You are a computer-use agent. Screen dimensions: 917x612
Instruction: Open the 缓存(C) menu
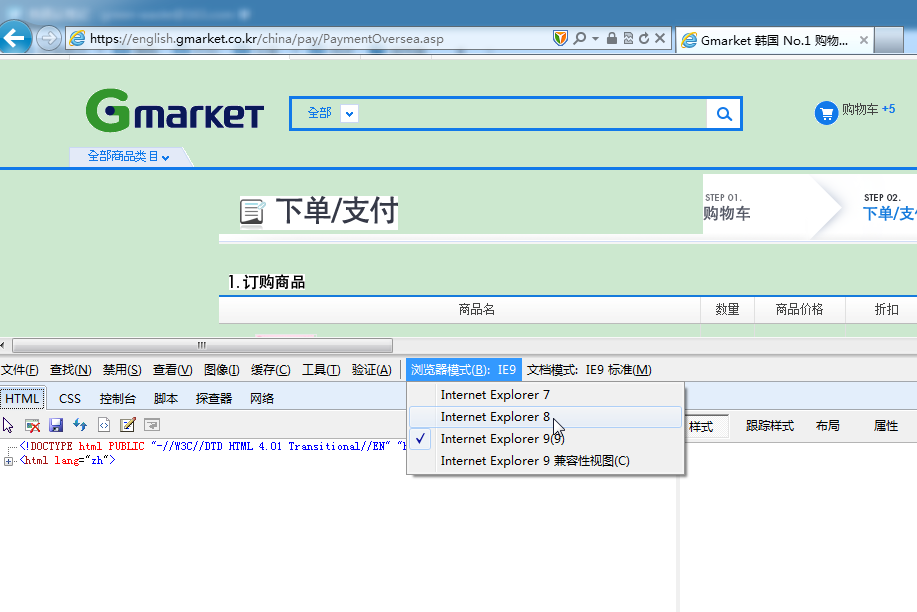click(x=271, y=370)
